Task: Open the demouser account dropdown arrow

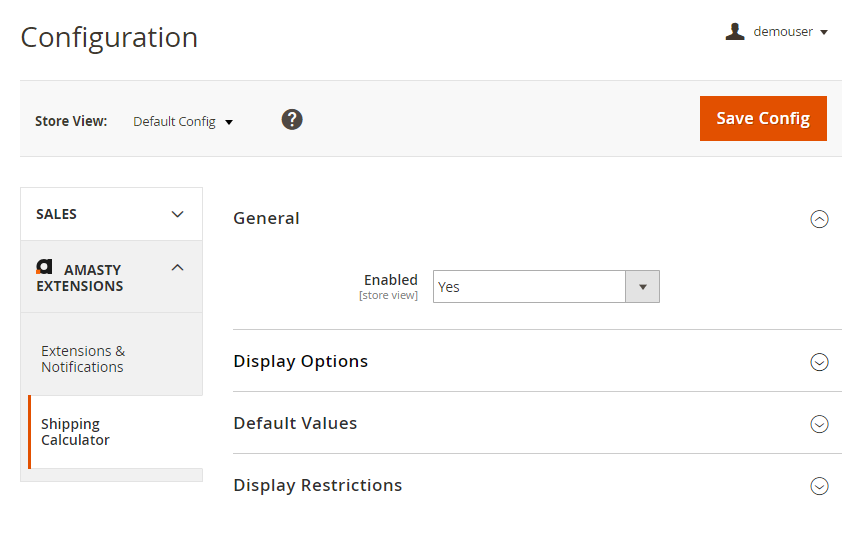Action: (x=824, y=33)
